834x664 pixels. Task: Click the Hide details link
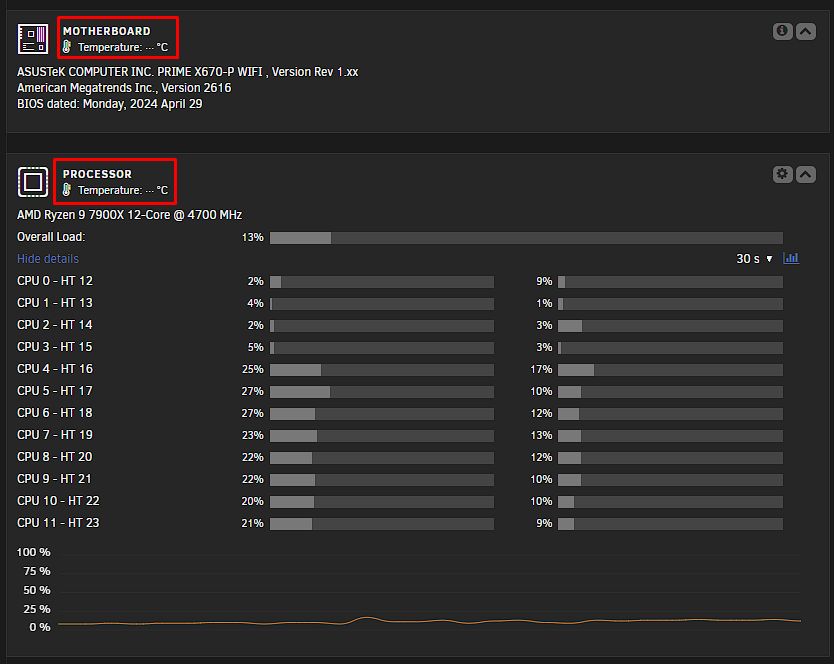(48, 259)
